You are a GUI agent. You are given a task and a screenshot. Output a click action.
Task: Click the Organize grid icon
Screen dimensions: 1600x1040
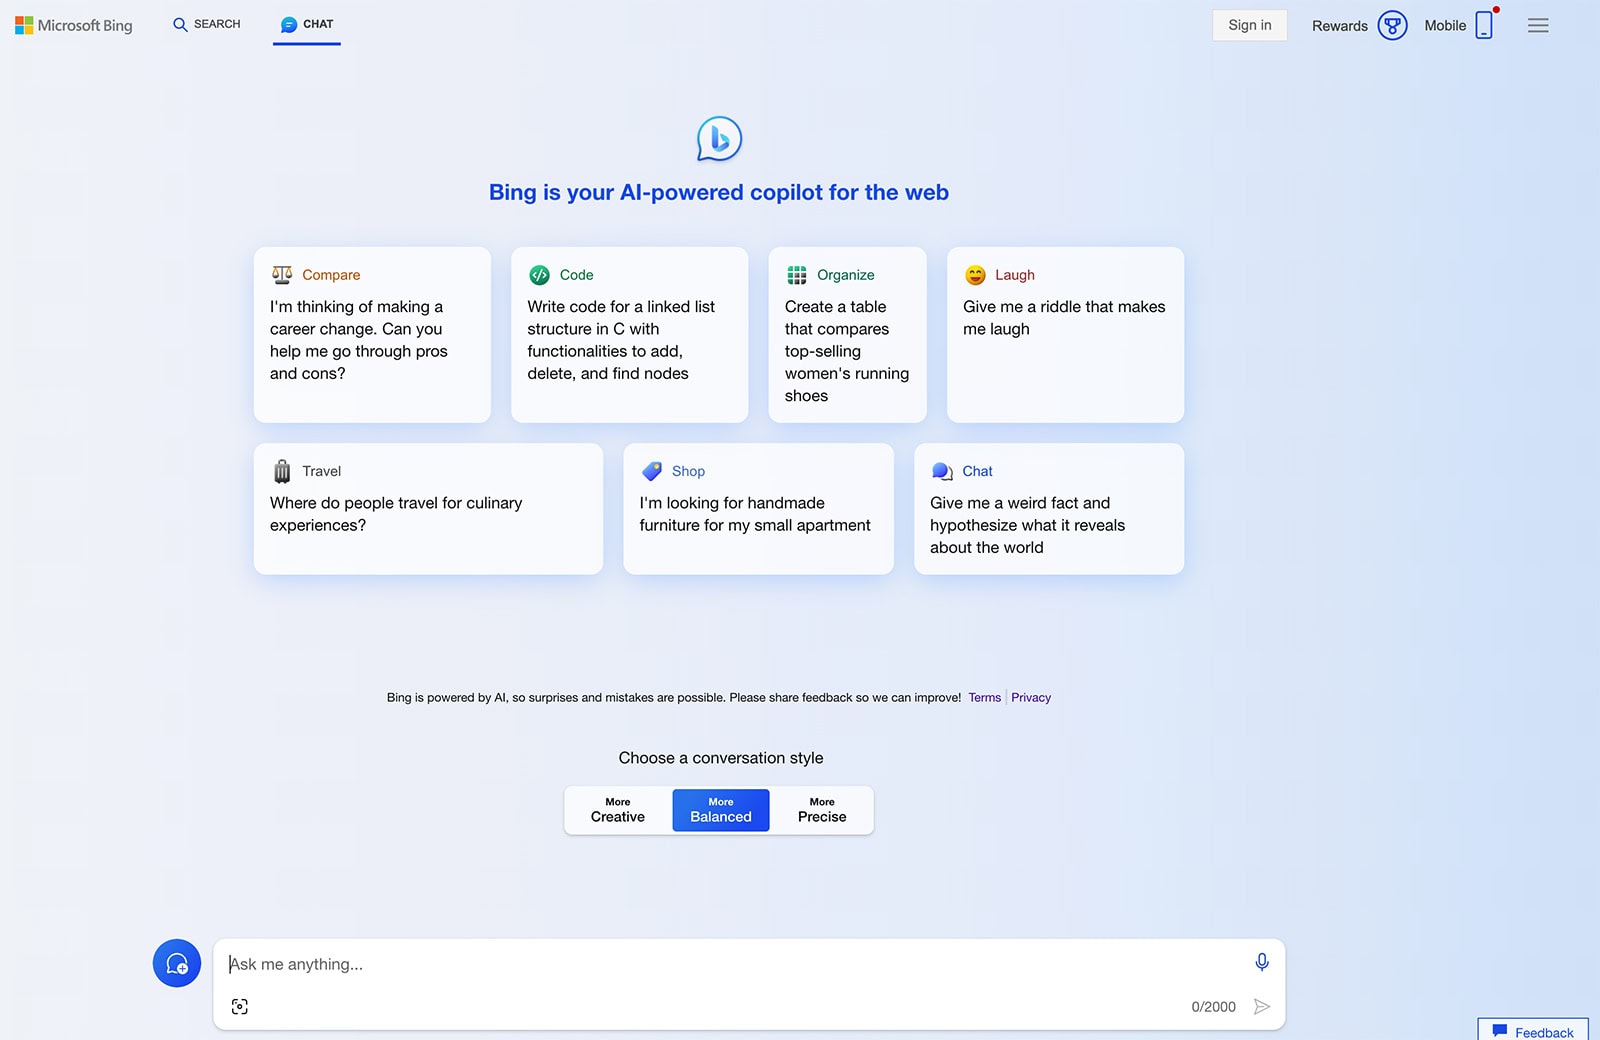pos(797,275)
